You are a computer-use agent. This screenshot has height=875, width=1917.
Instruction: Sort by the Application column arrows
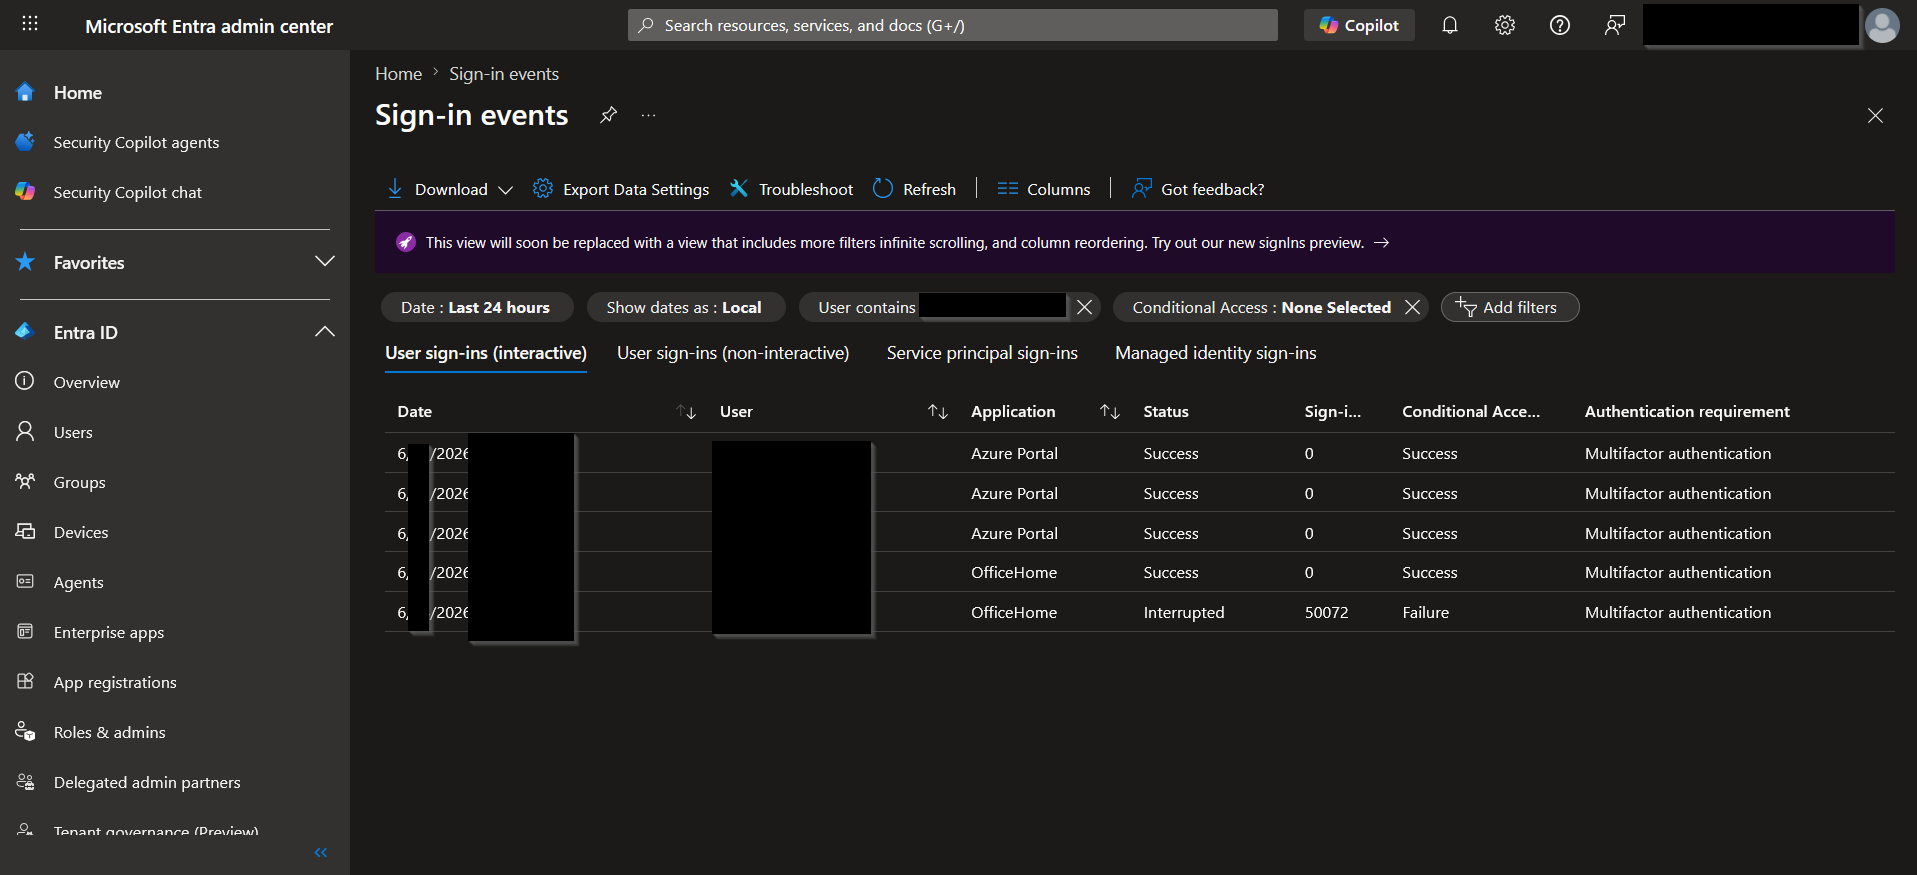pos(1110,412)
